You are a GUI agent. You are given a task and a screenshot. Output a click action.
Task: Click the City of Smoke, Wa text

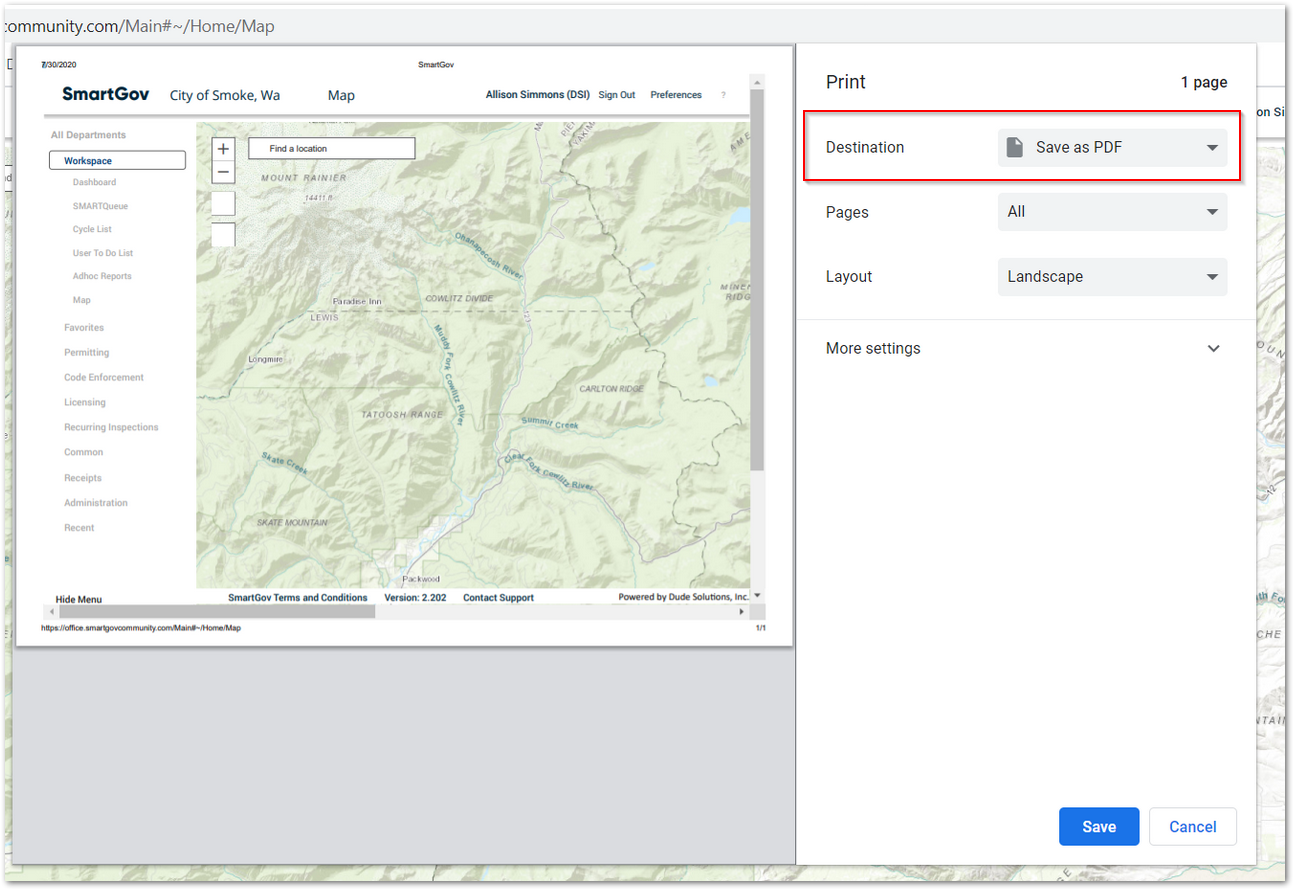coord(225,96)
